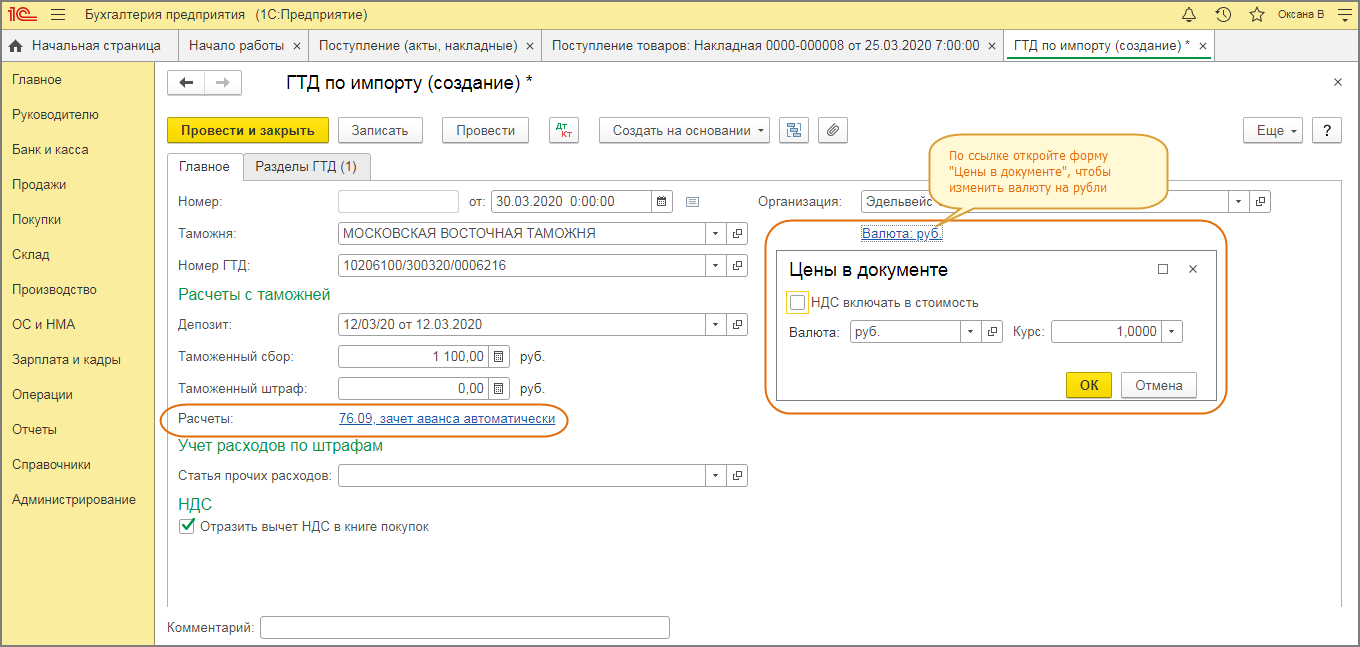Close the Начало работы tab

(296, 46)
